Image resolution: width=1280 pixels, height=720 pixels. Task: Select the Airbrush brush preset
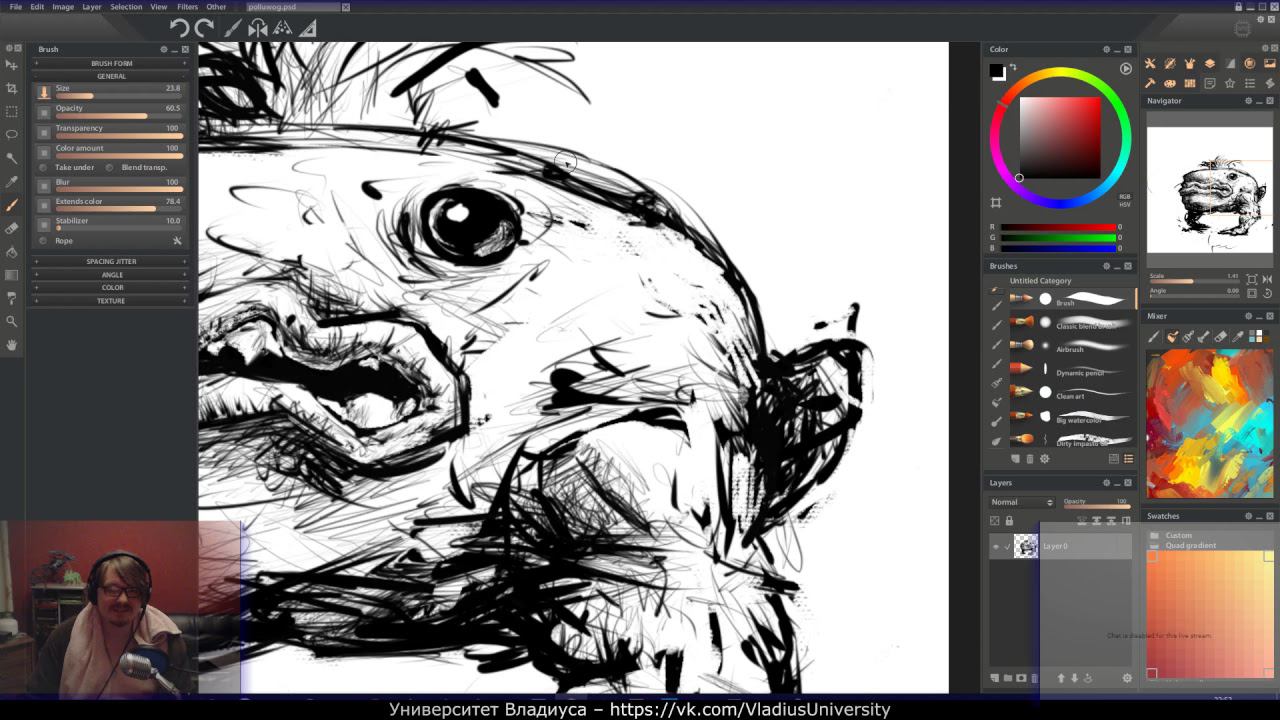(x=1071, y=348)
